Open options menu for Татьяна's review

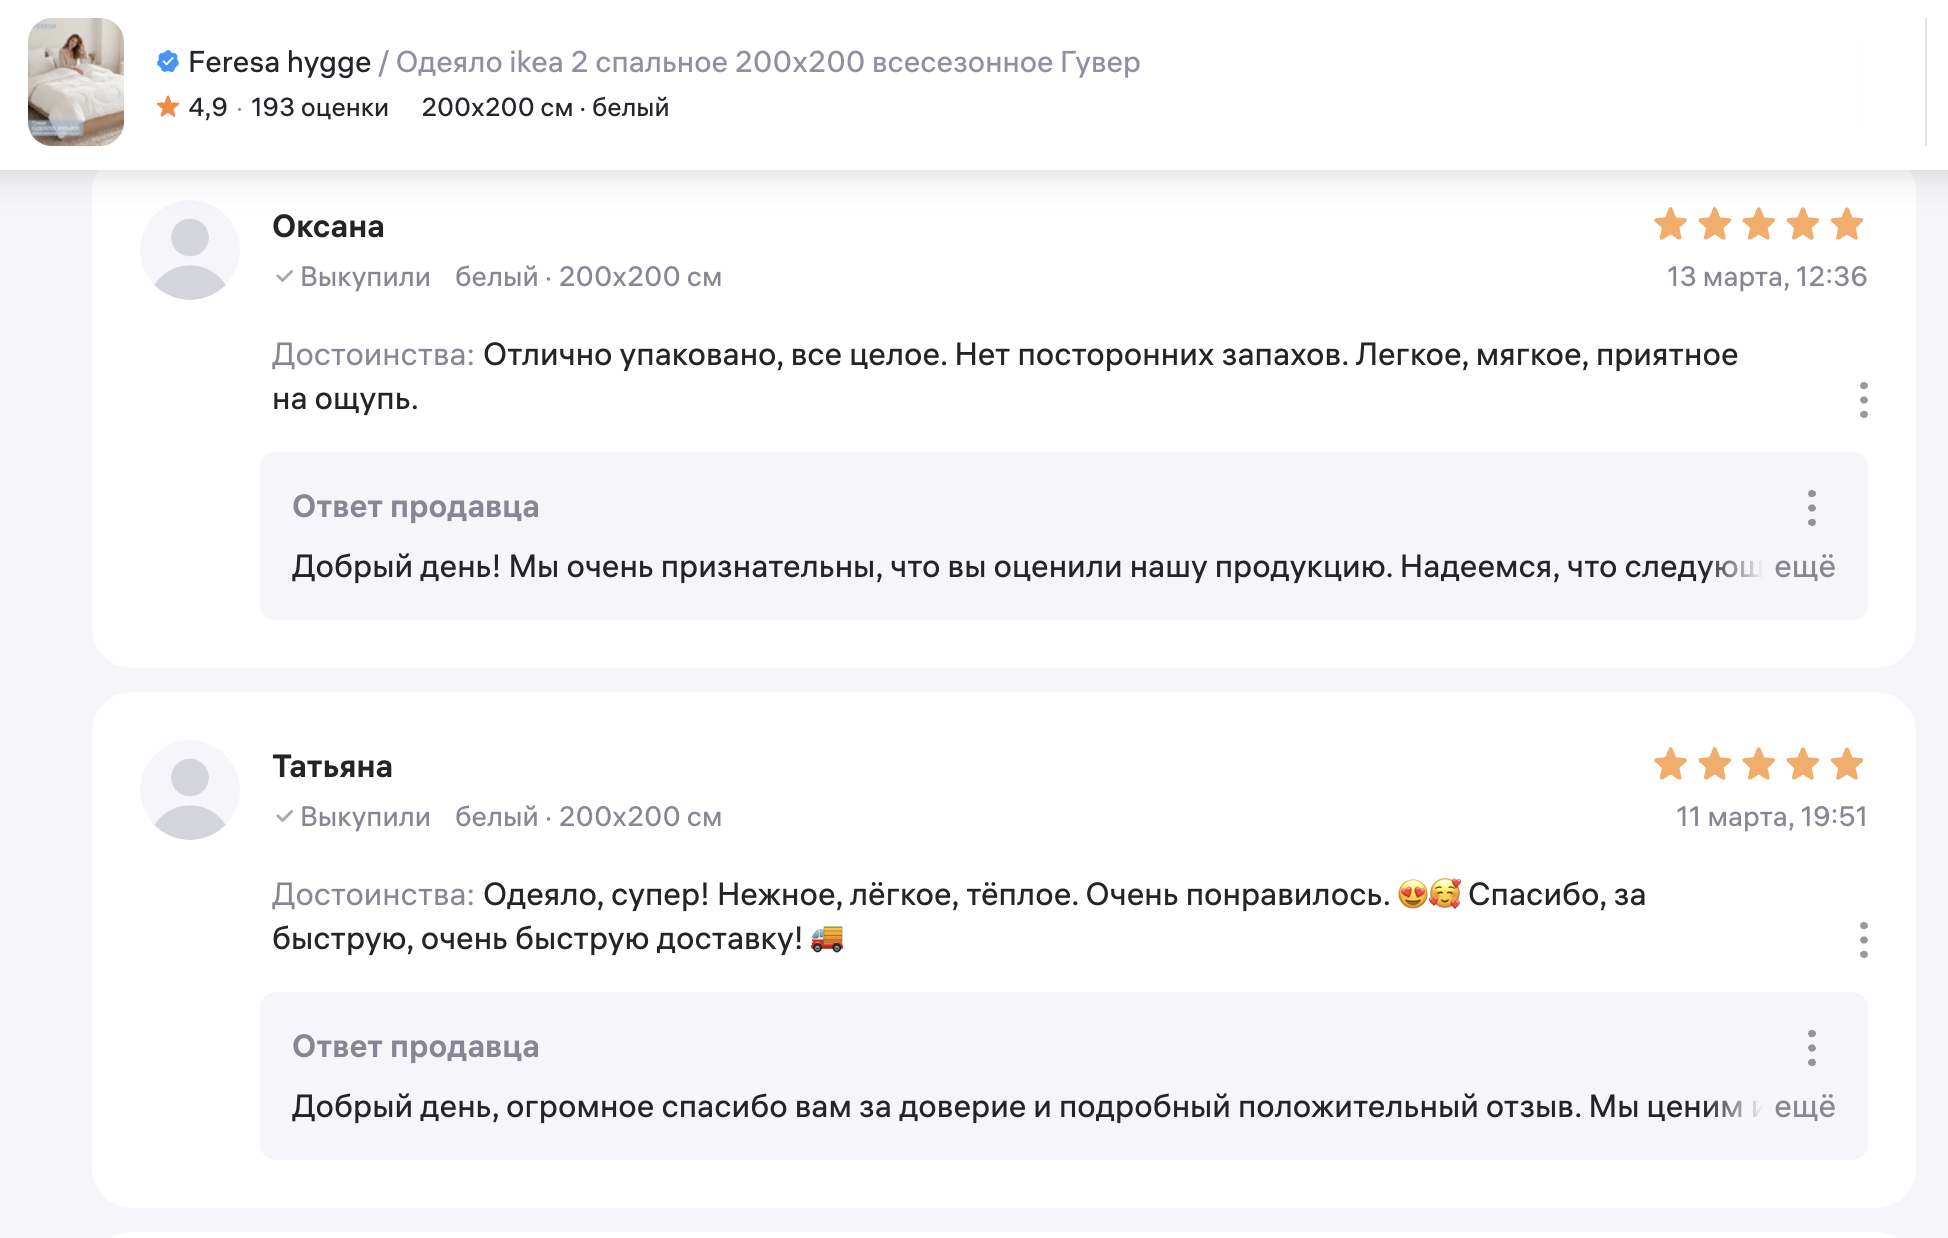[1863, 940]
